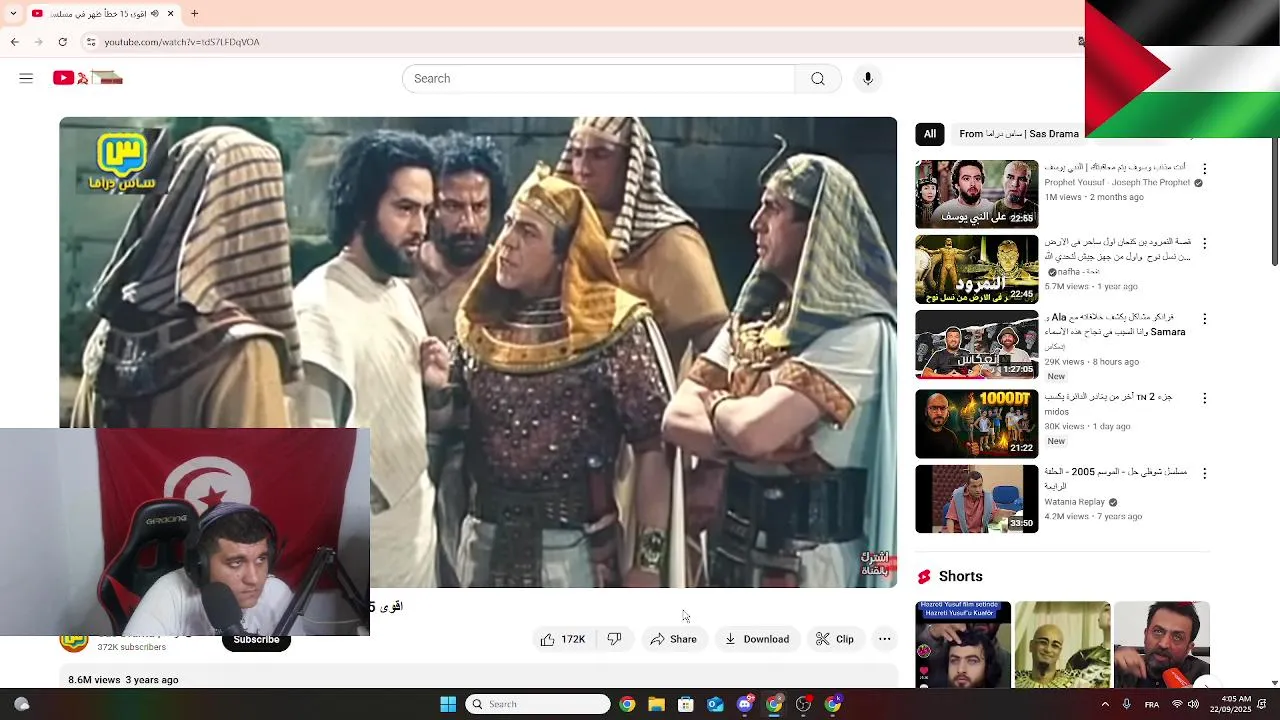Open the 22:55 Prophet Yousuf video thumbnail

(977, 194)
